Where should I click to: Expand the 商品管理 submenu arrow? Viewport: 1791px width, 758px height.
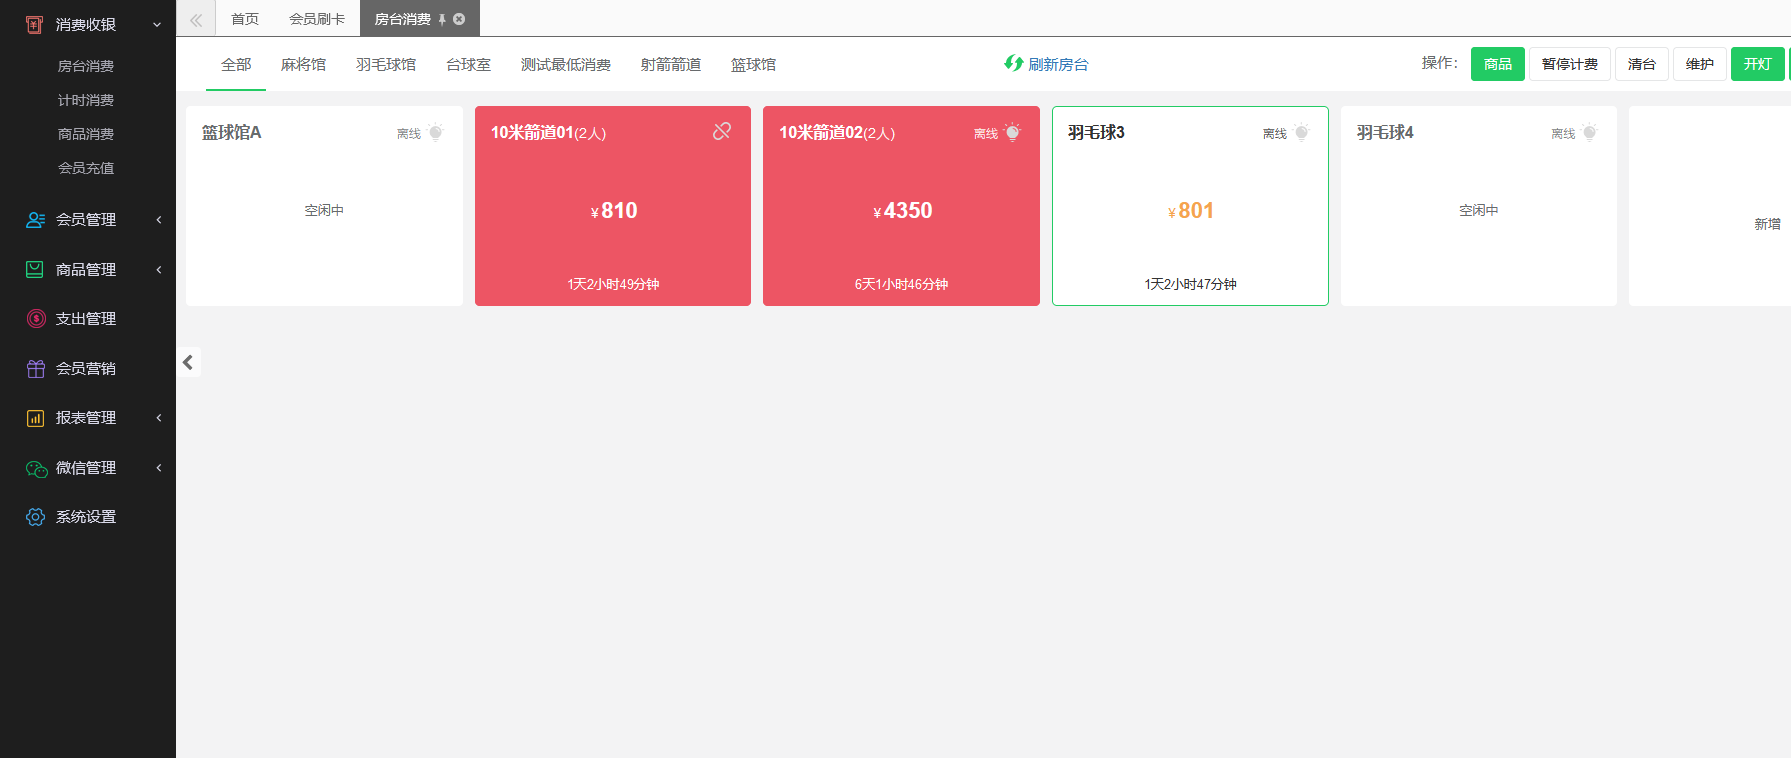[158, 270]
